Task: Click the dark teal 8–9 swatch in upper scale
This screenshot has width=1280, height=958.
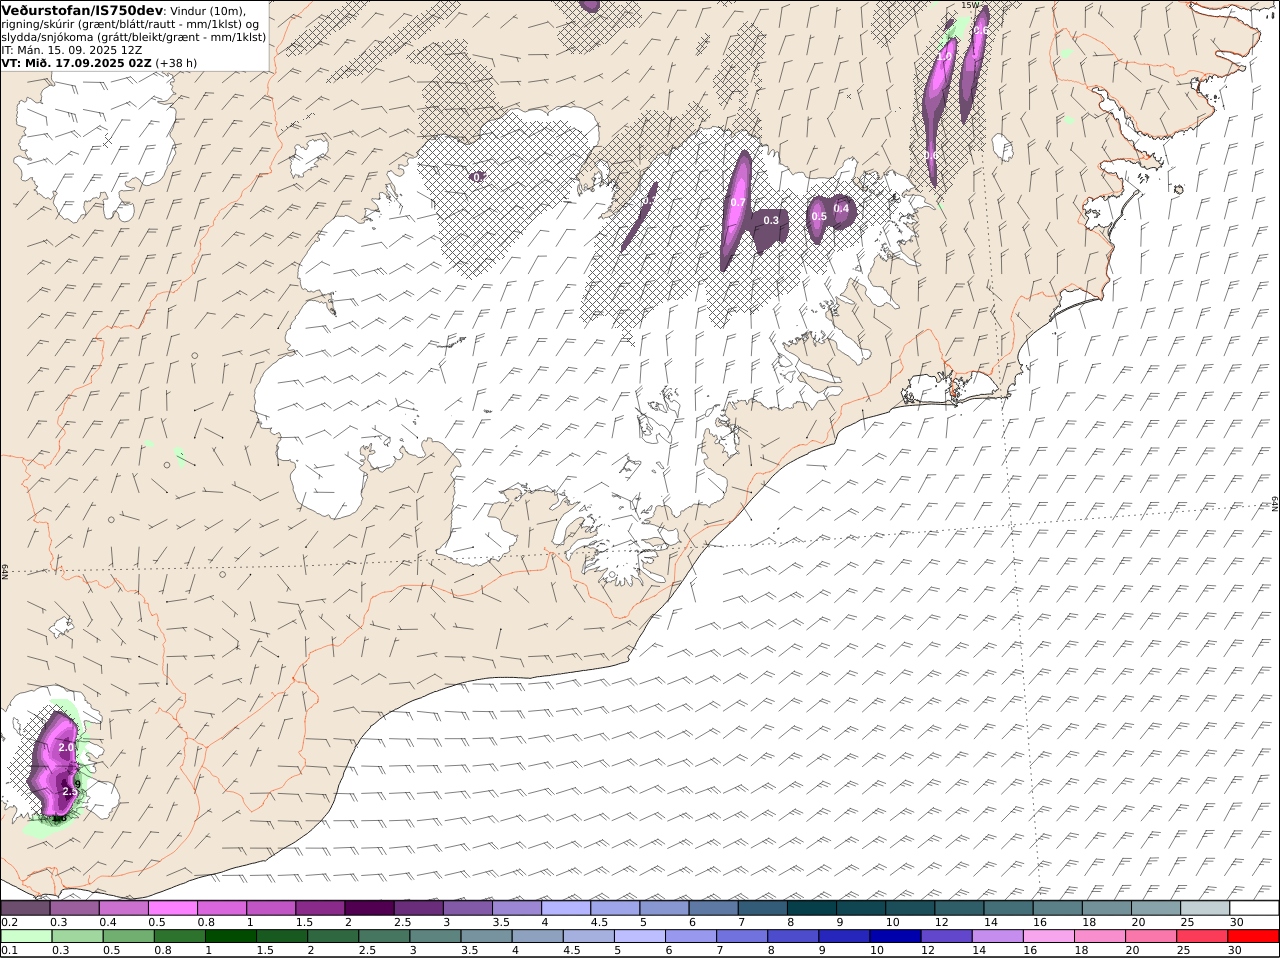Action: coord(812,908)
